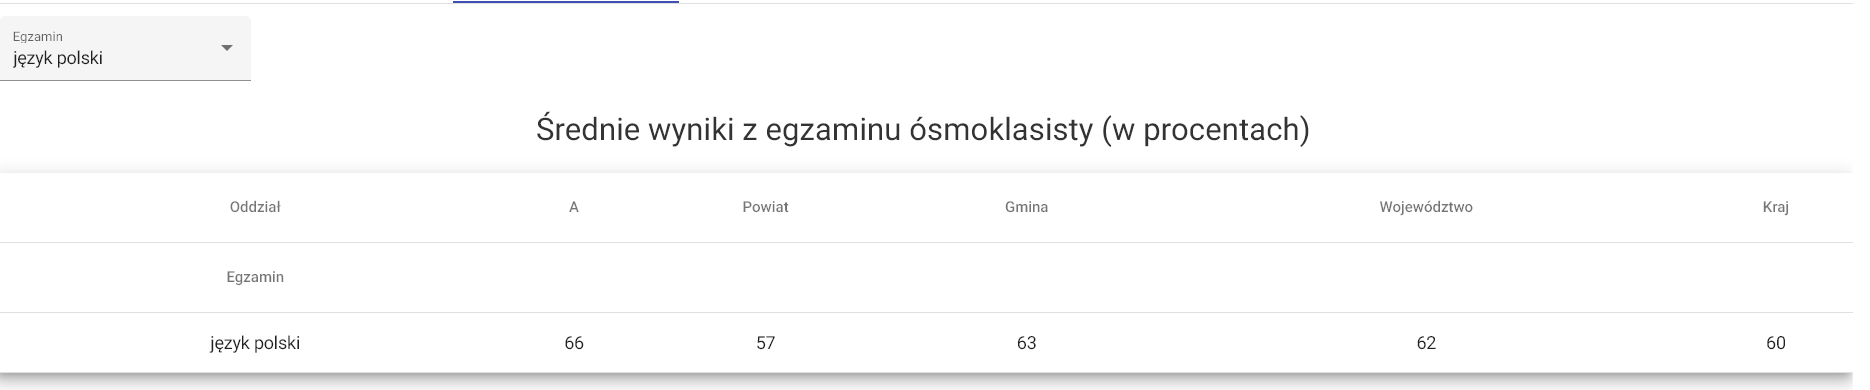
Task: Click the Województwo score 62
Action: 1426,343
